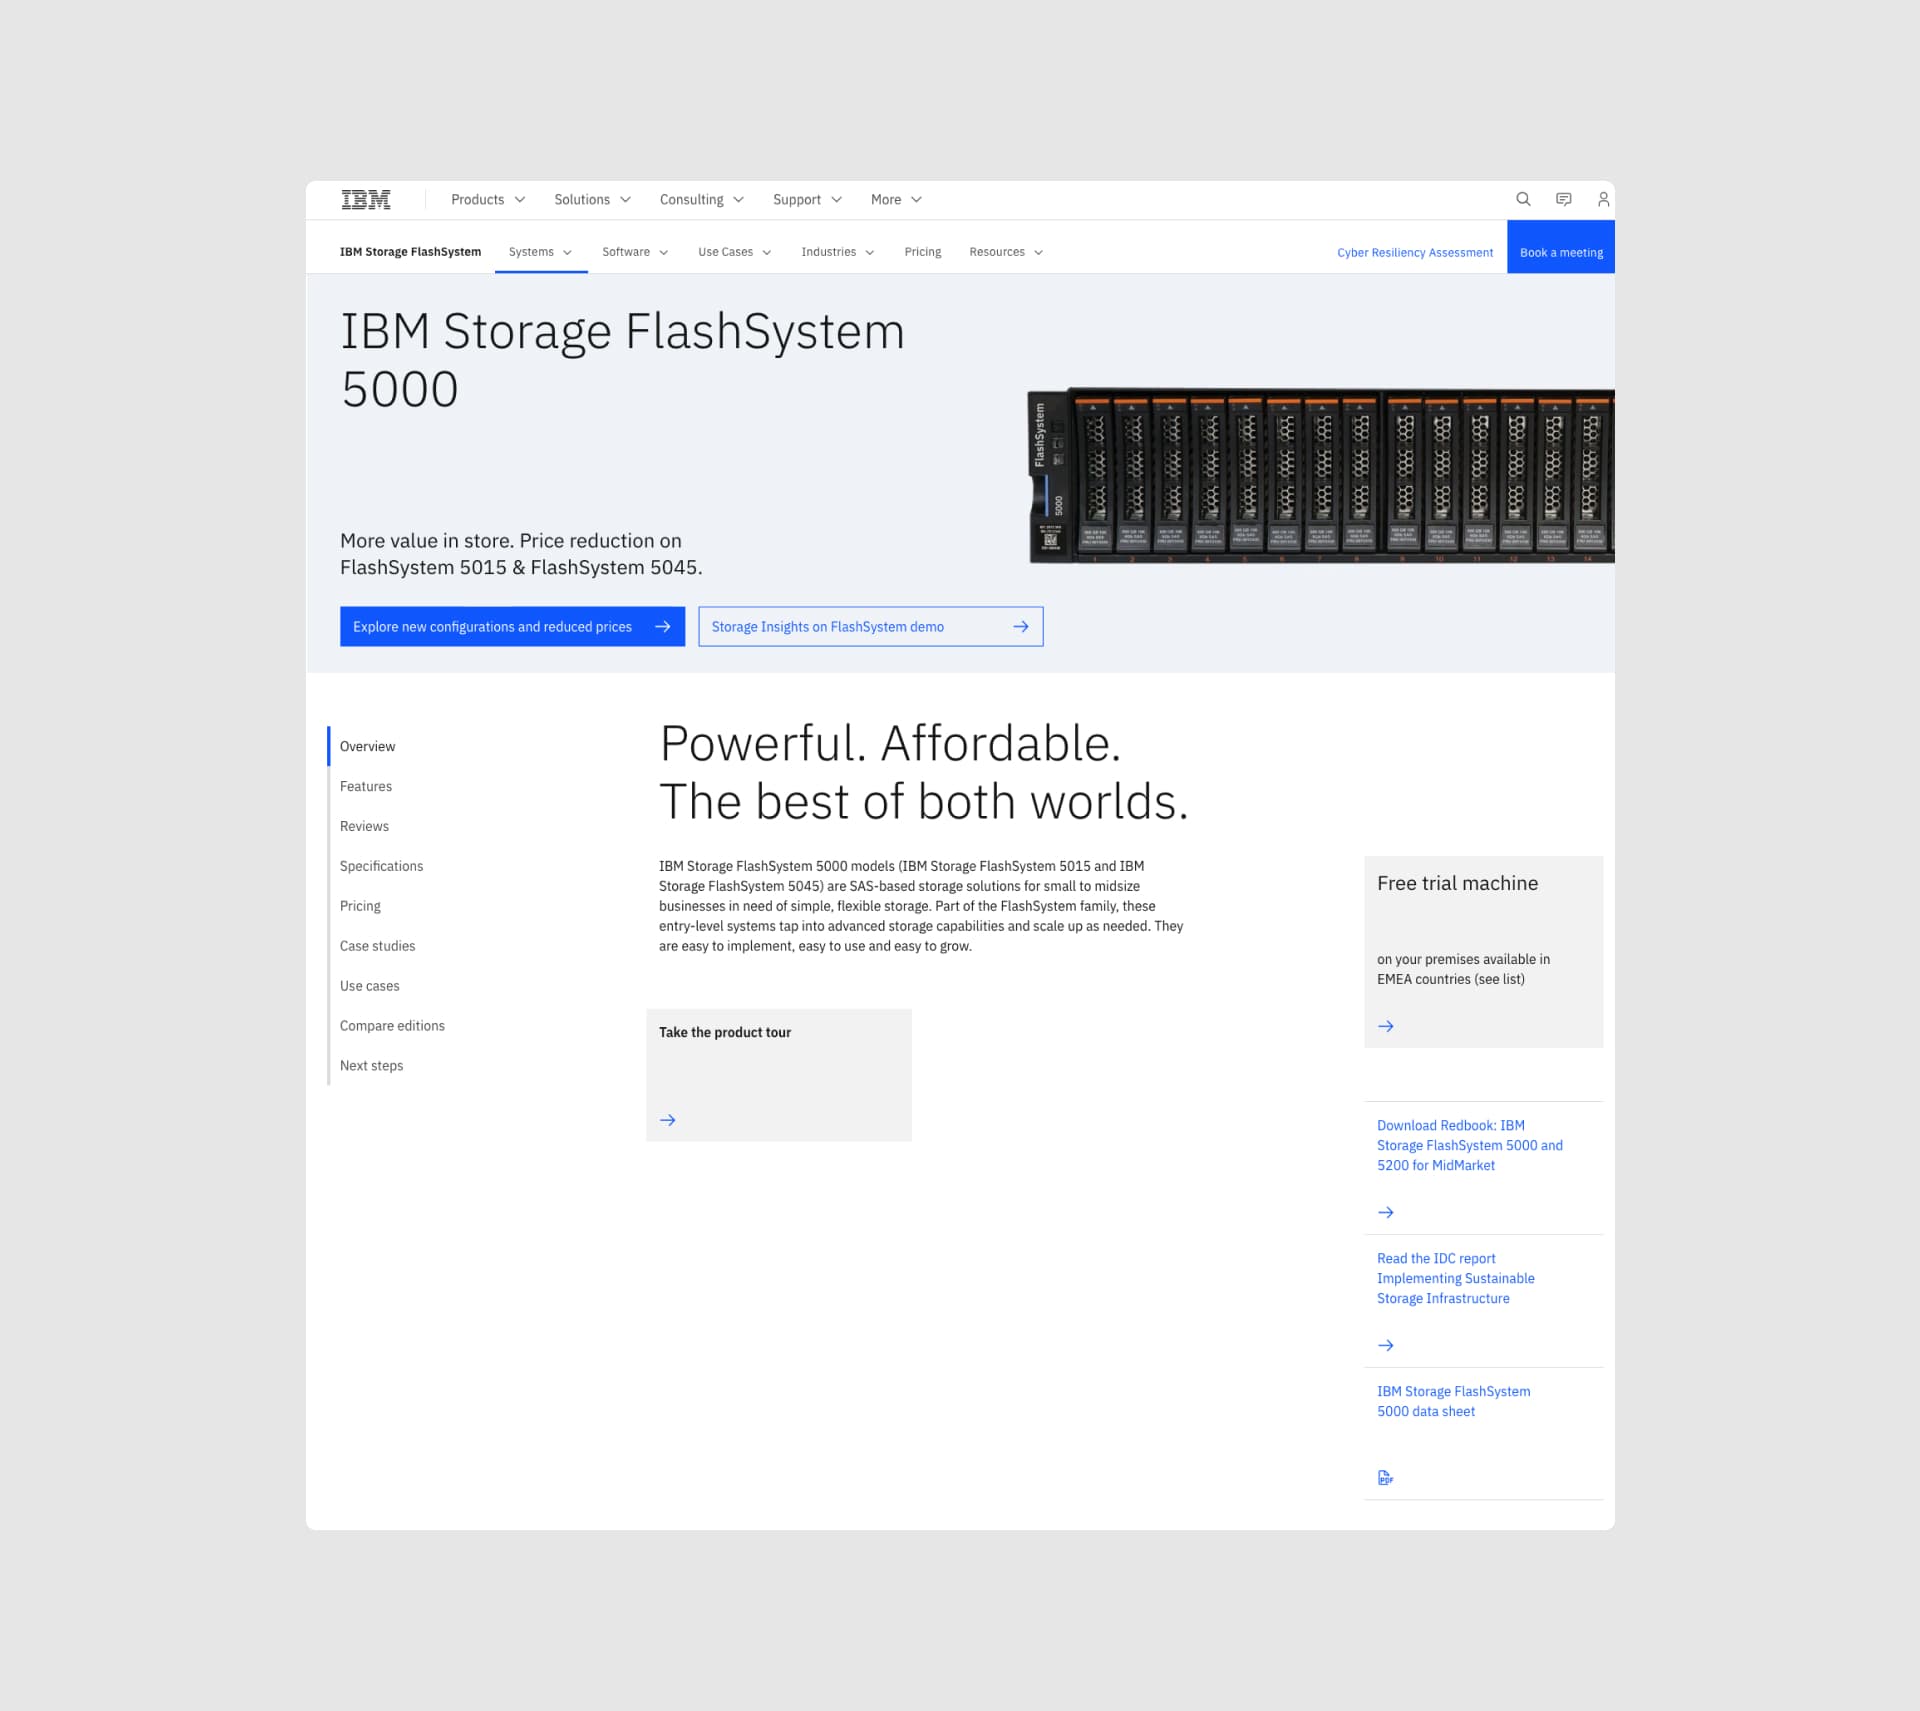Jump to the Features section
This screenshot has height=1711, width=1920.
tap(366, 787)
